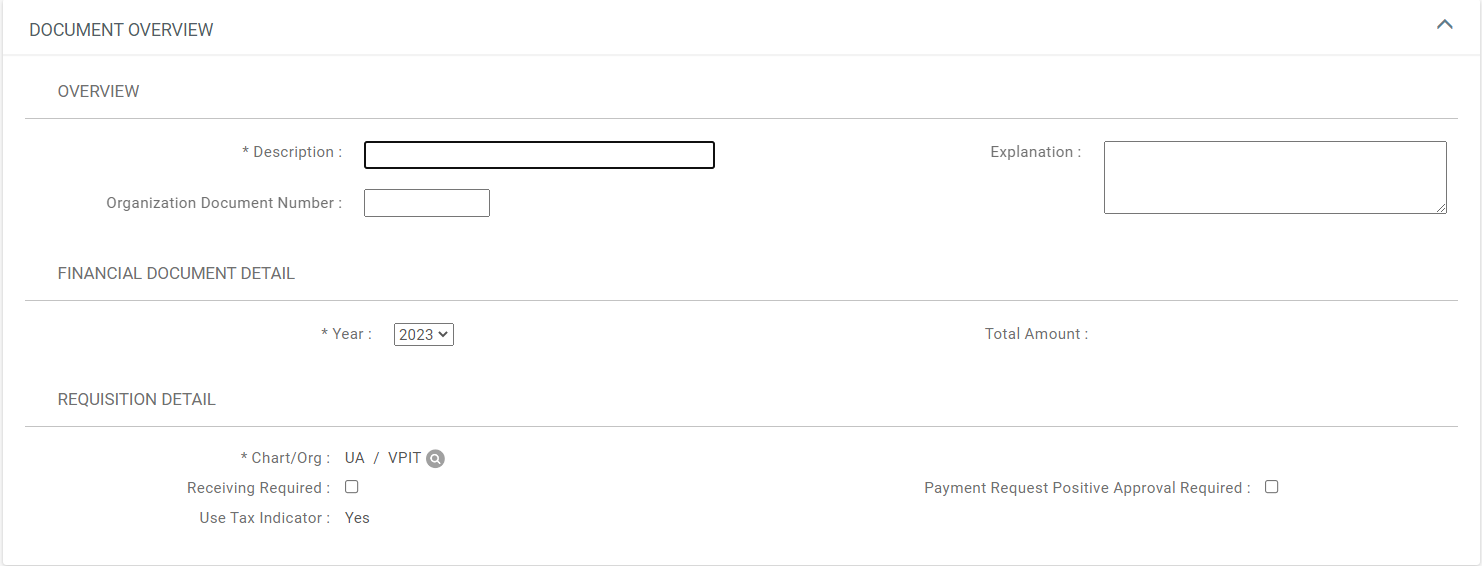Click the VPIT organization code
Screen dimensions: 1482x566
404,458
